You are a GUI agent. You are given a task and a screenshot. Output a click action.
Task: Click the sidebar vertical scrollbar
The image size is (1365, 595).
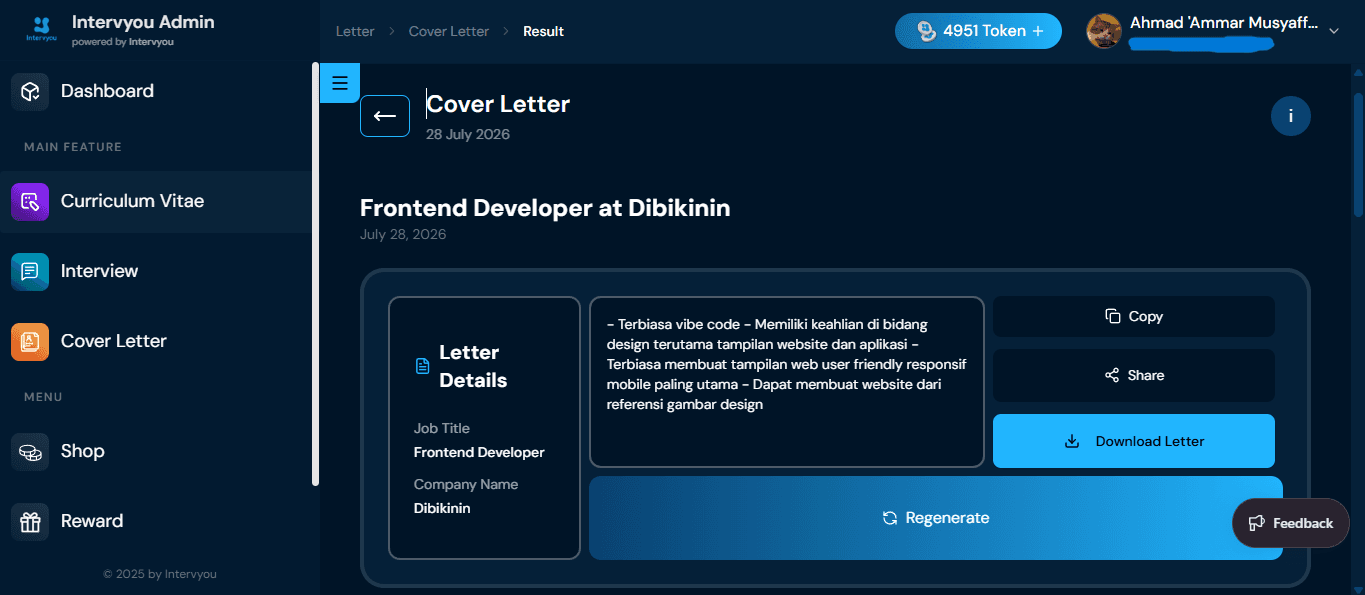(x=316, y=275)
